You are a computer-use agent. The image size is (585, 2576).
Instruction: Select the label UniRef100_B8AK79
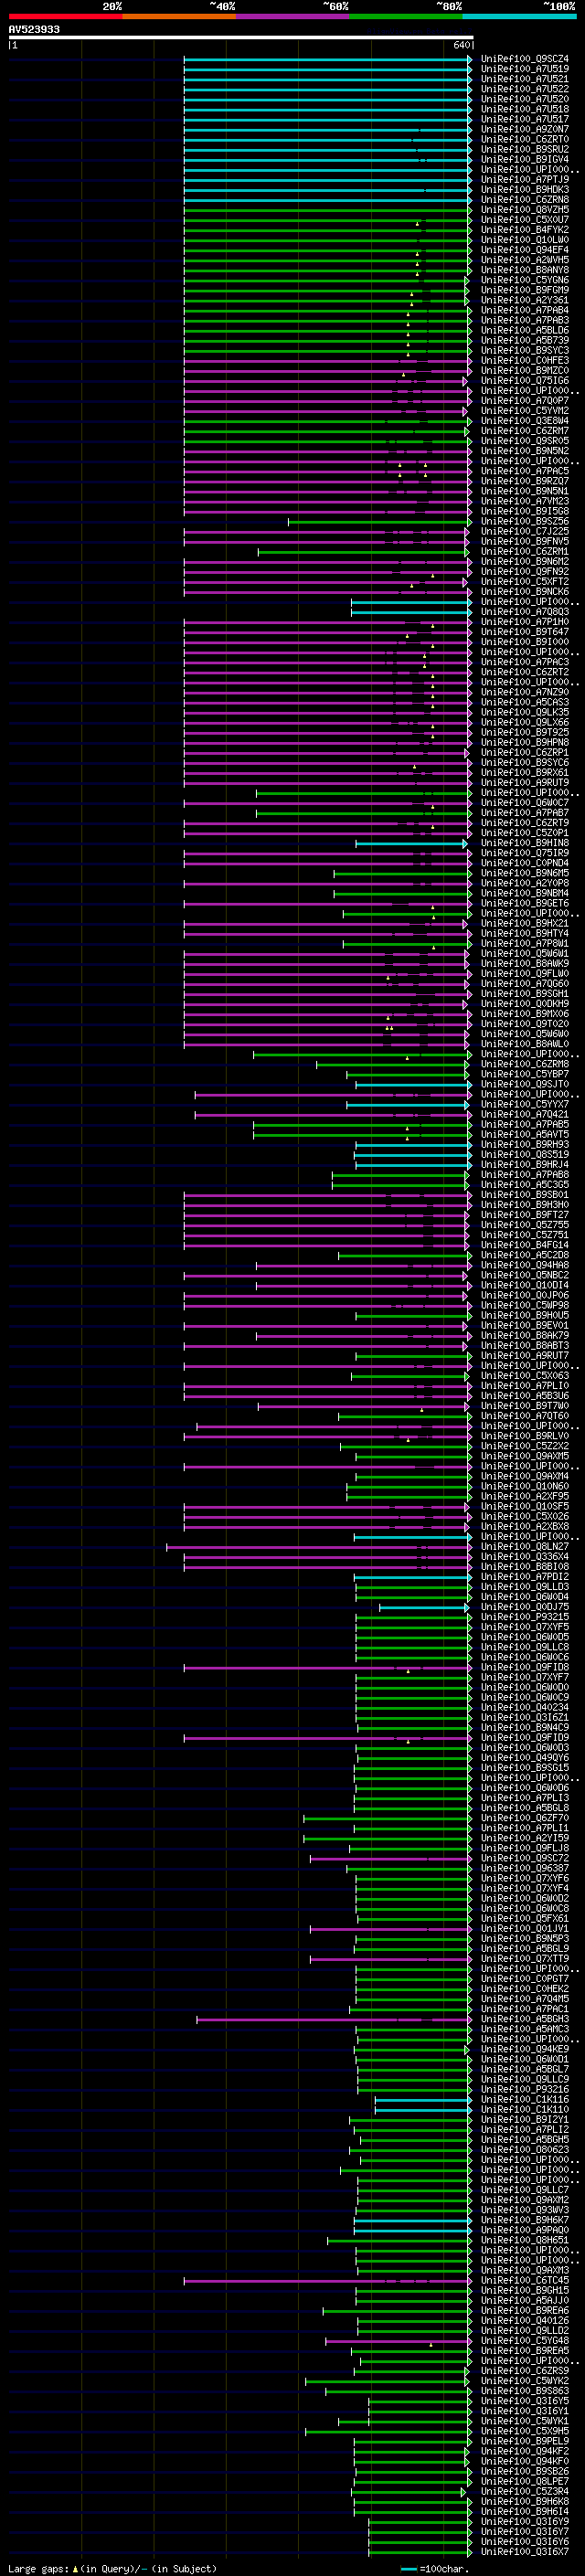point(524,1335)
